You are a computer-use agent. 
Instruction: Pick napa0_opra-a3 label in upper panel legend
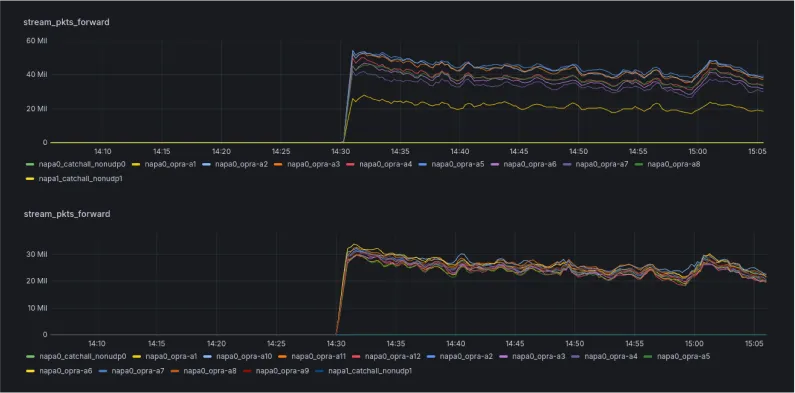click(314, 164)
